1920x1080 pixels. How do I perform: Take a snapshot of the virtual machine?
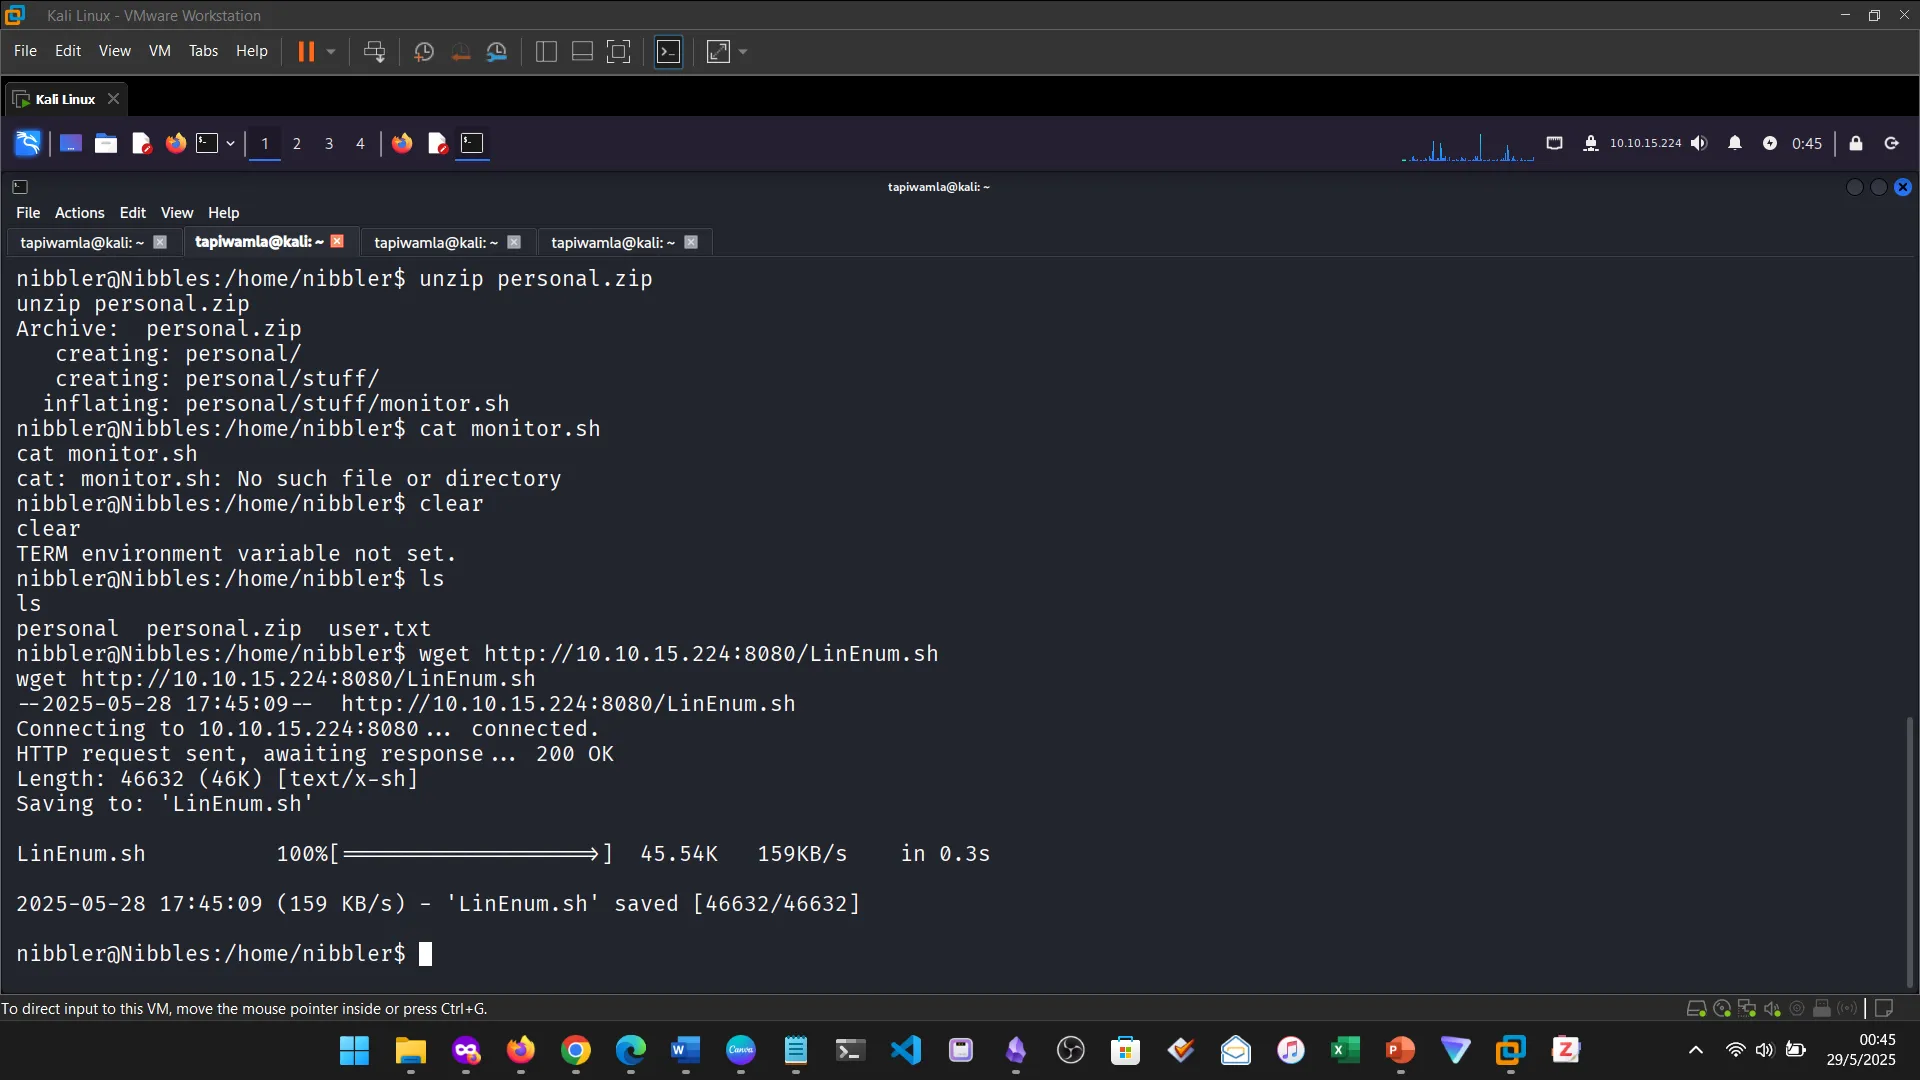coord(423,51)
